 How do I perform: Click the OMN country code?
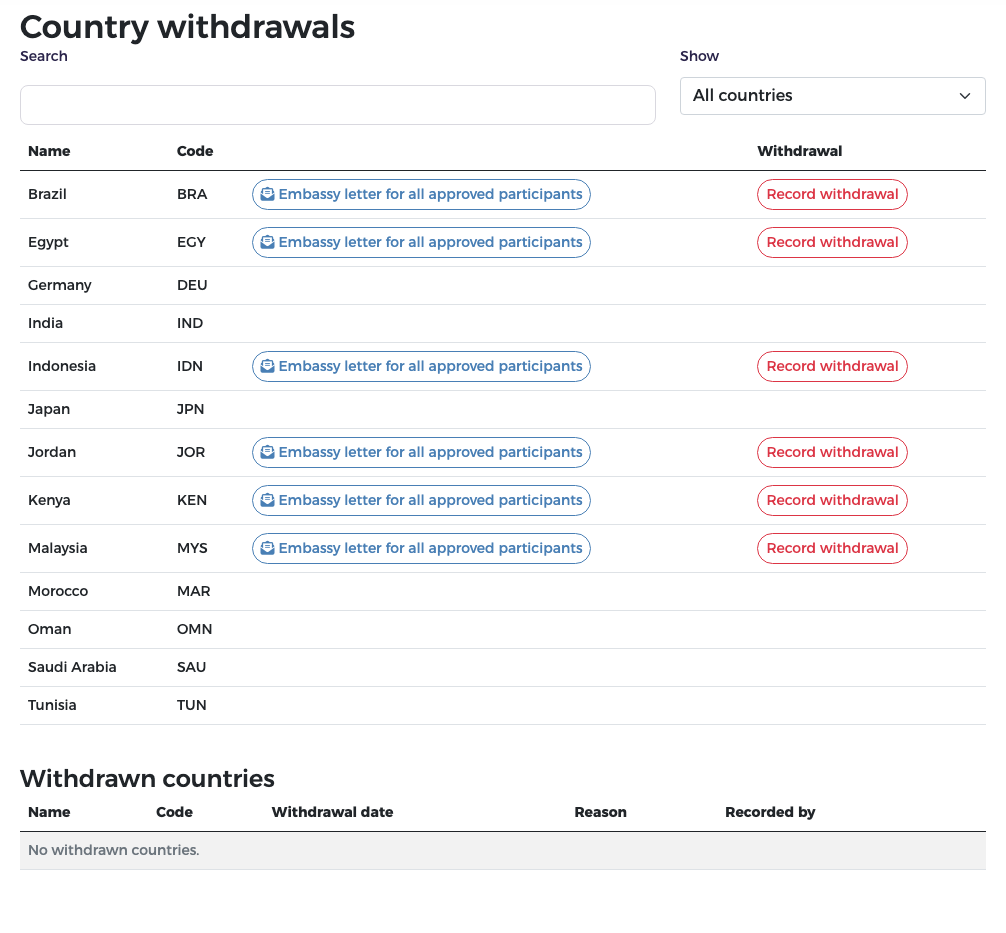194,629
